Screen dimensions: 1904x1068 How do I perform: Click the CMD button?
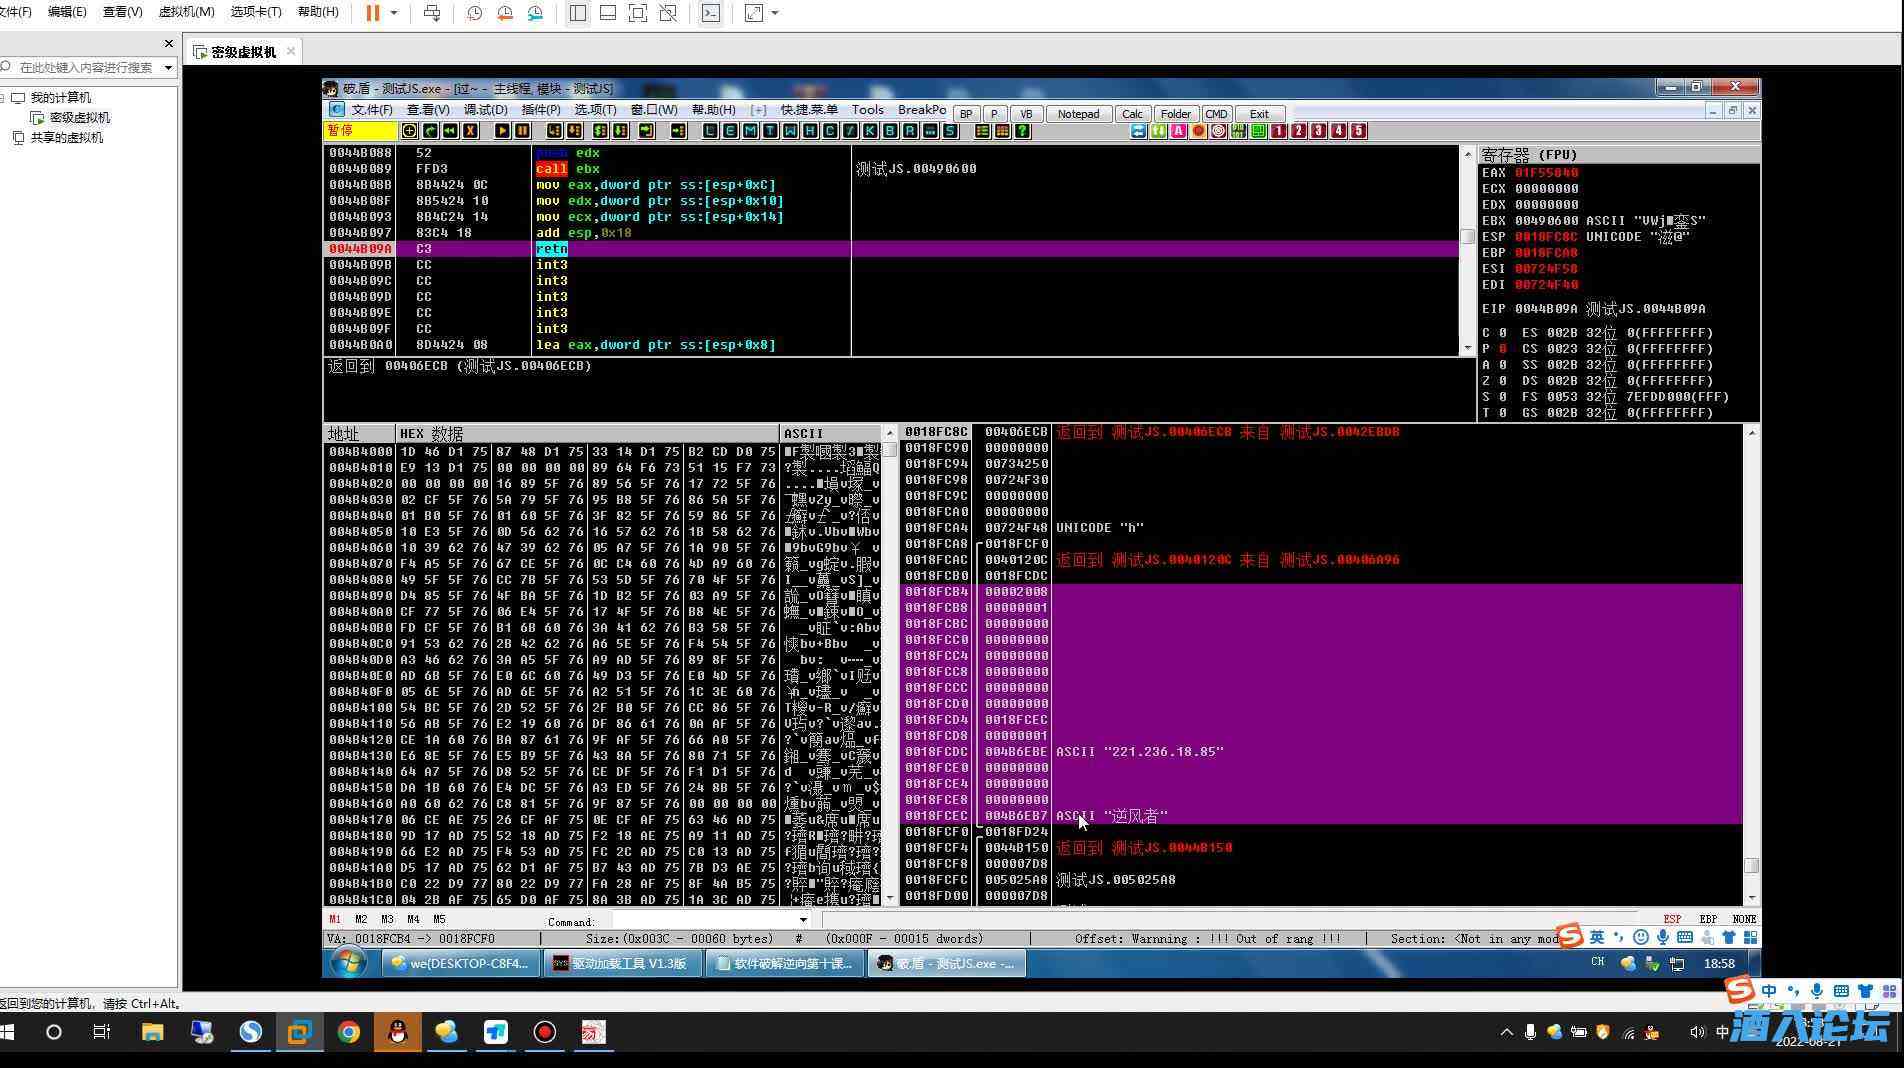point(1216,114)
